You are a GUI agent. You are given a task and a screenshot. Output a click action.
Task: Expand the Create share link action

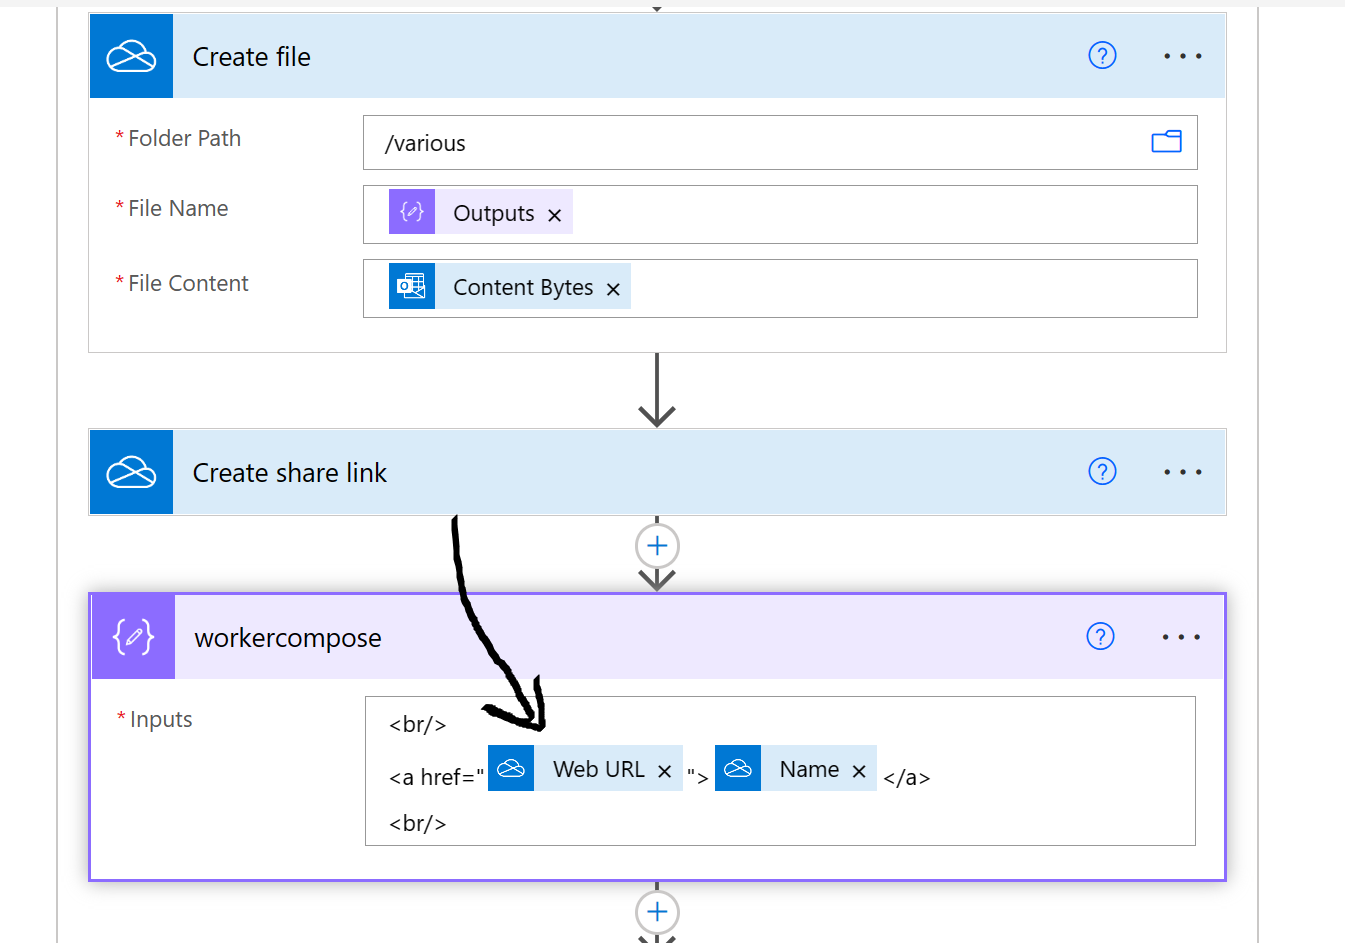pos(658,472)
